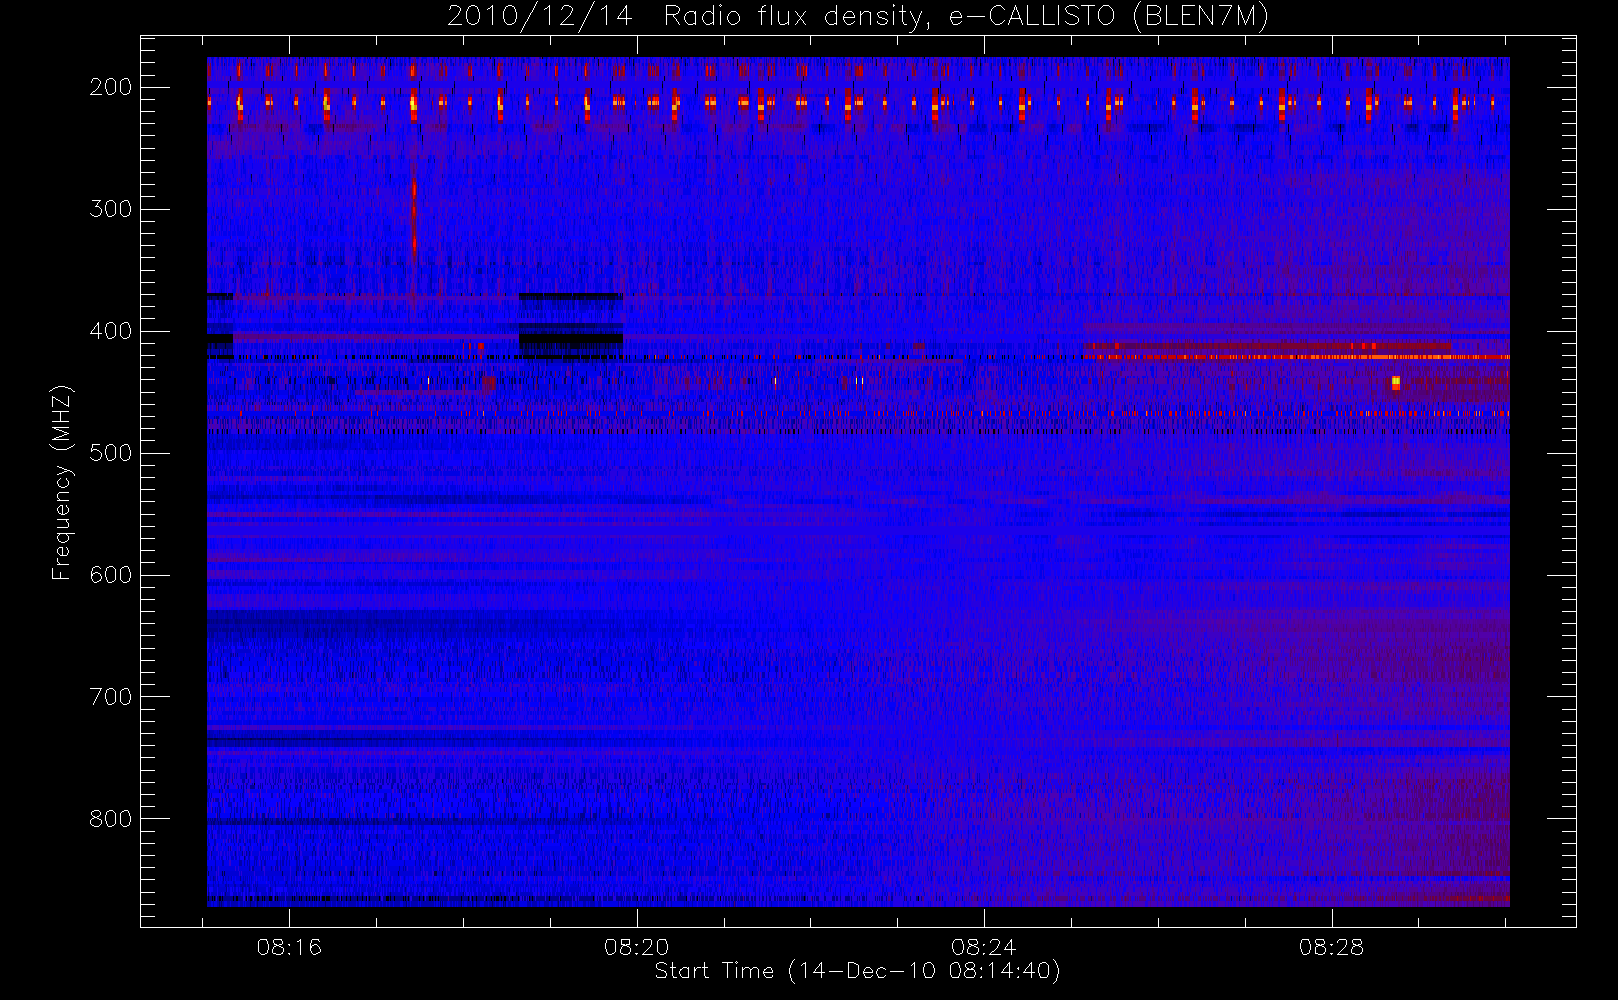Image resolution: width=1618 pixels, height=1000 pixels.
Task: Click the '08:24' time tick label
Action: point(984,947)
